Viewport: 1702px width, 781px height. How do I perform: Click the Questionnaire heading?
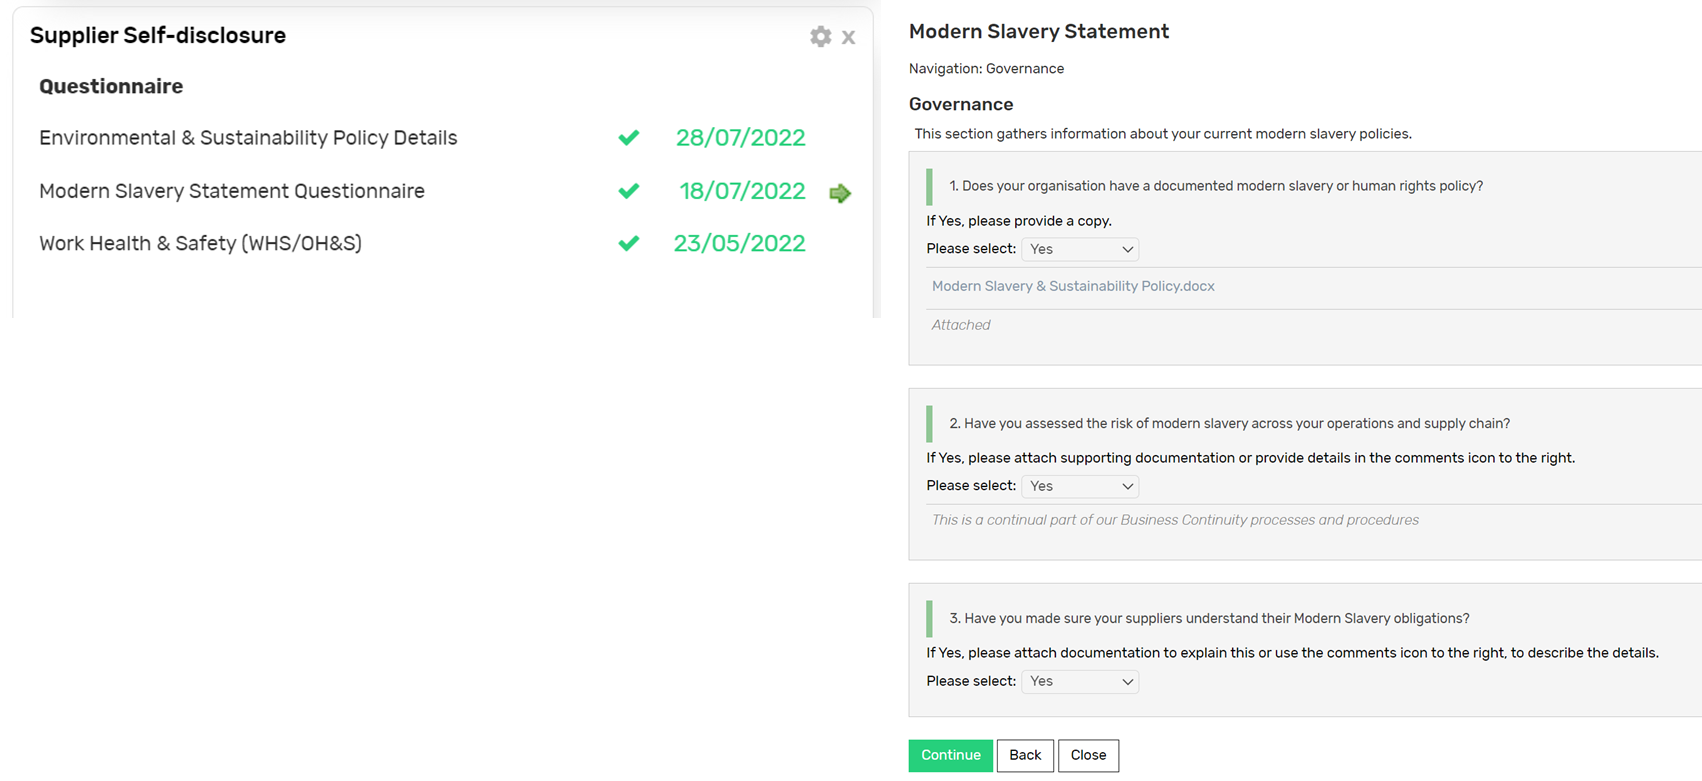(111, 86)
